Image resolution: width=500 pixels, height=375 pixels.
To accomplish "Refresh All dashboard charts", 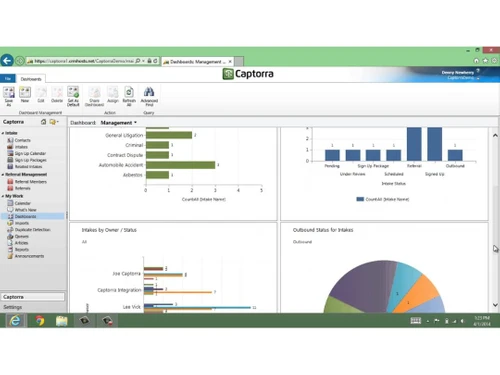I will click(x=129, y=96).
